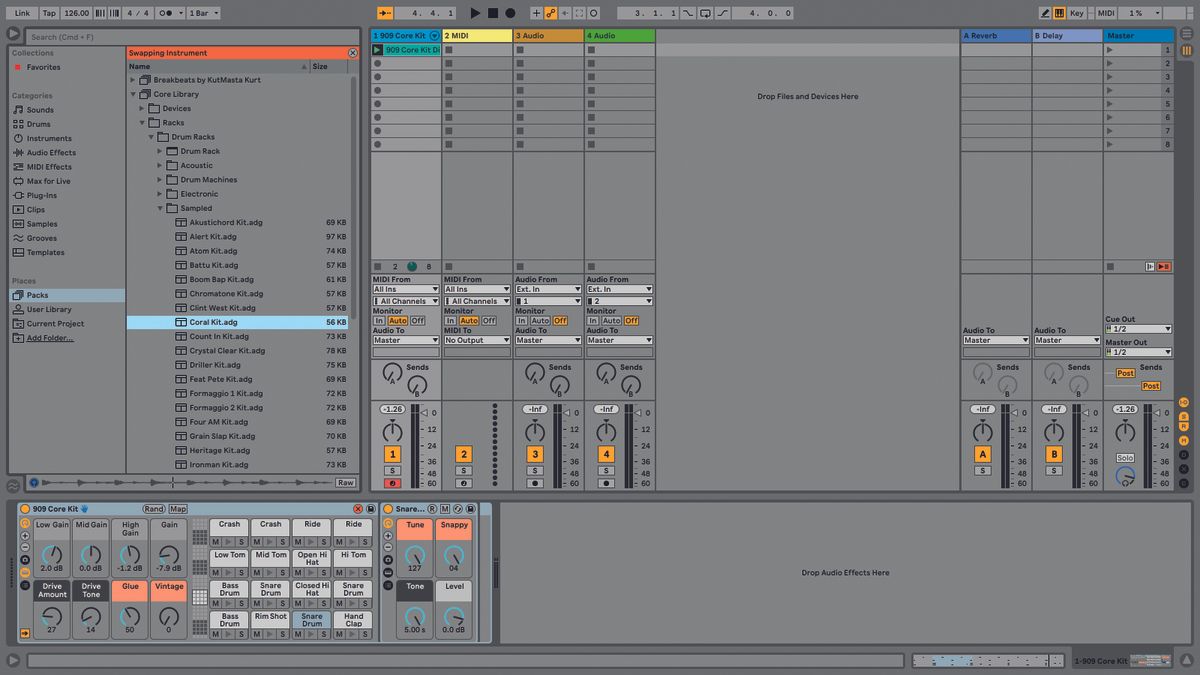This screenshot has height=675, width=1200.
Task: Click the Gain knob on the 909 Core Kit rack
Action: (168, 556)
